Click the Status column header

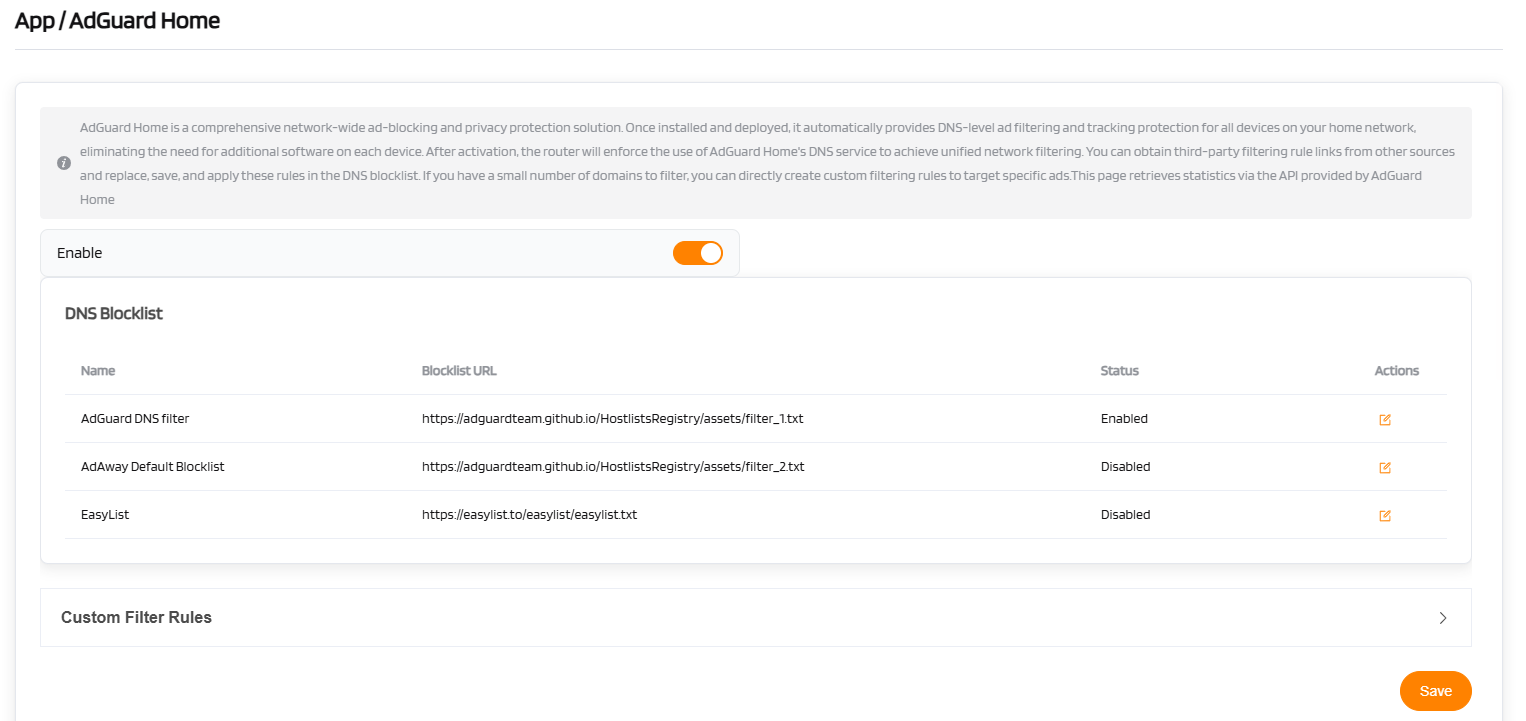(1119, 370)
